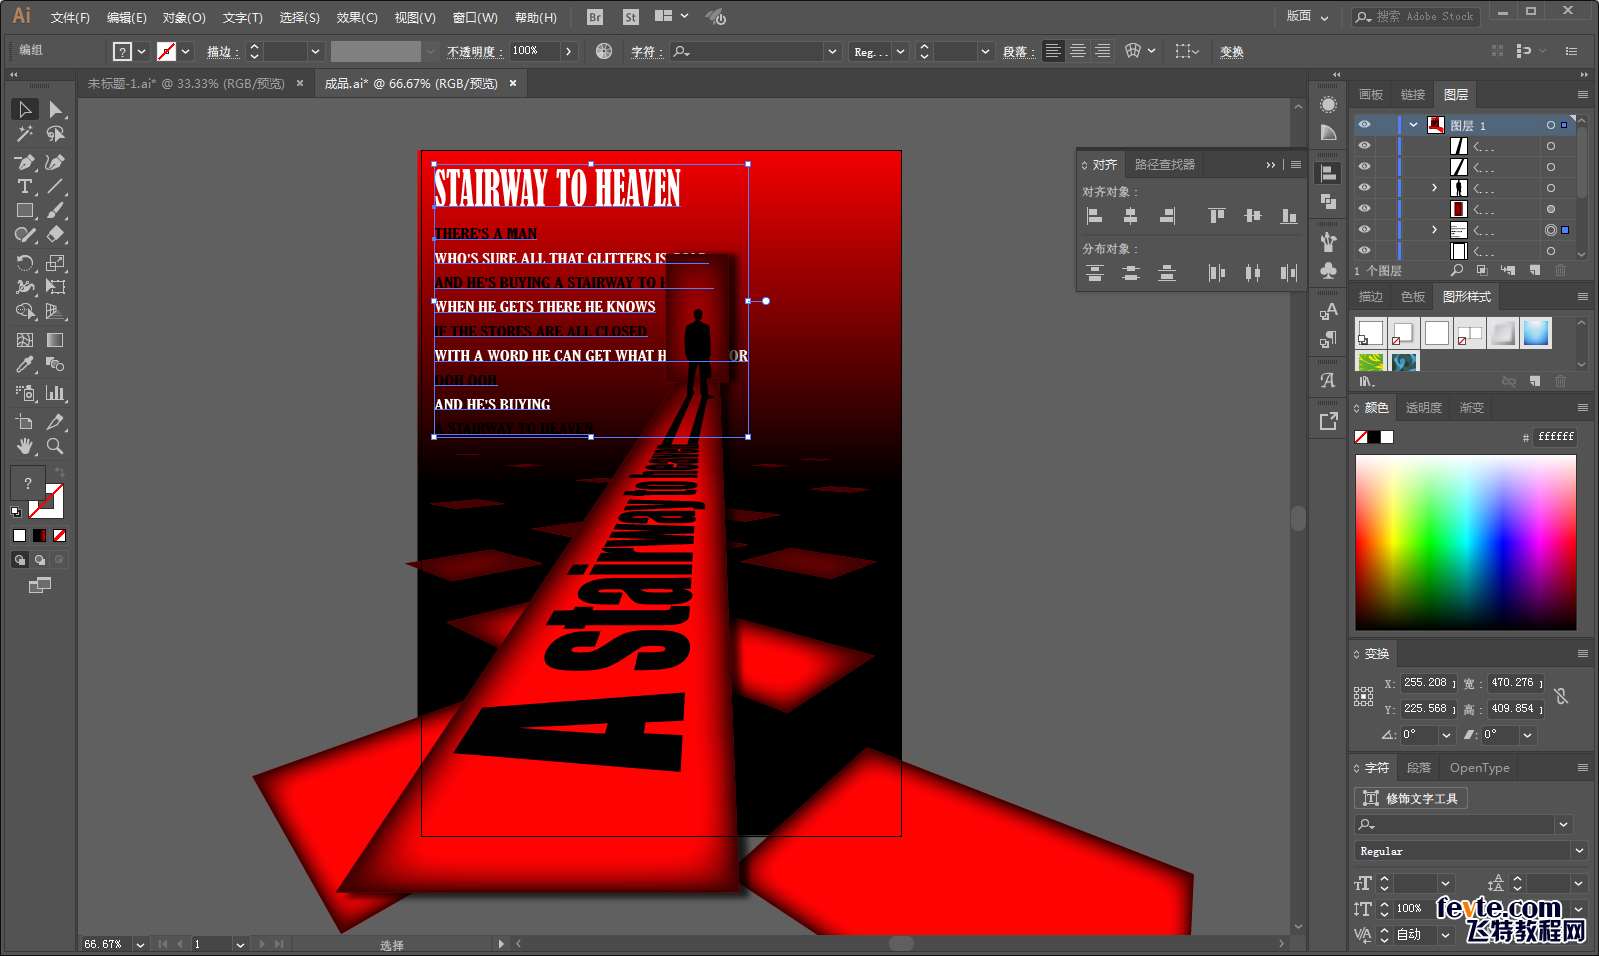
Task: Apply the blue graphic style swatch
Action: pyautogui.click(x=1536, y=333)
